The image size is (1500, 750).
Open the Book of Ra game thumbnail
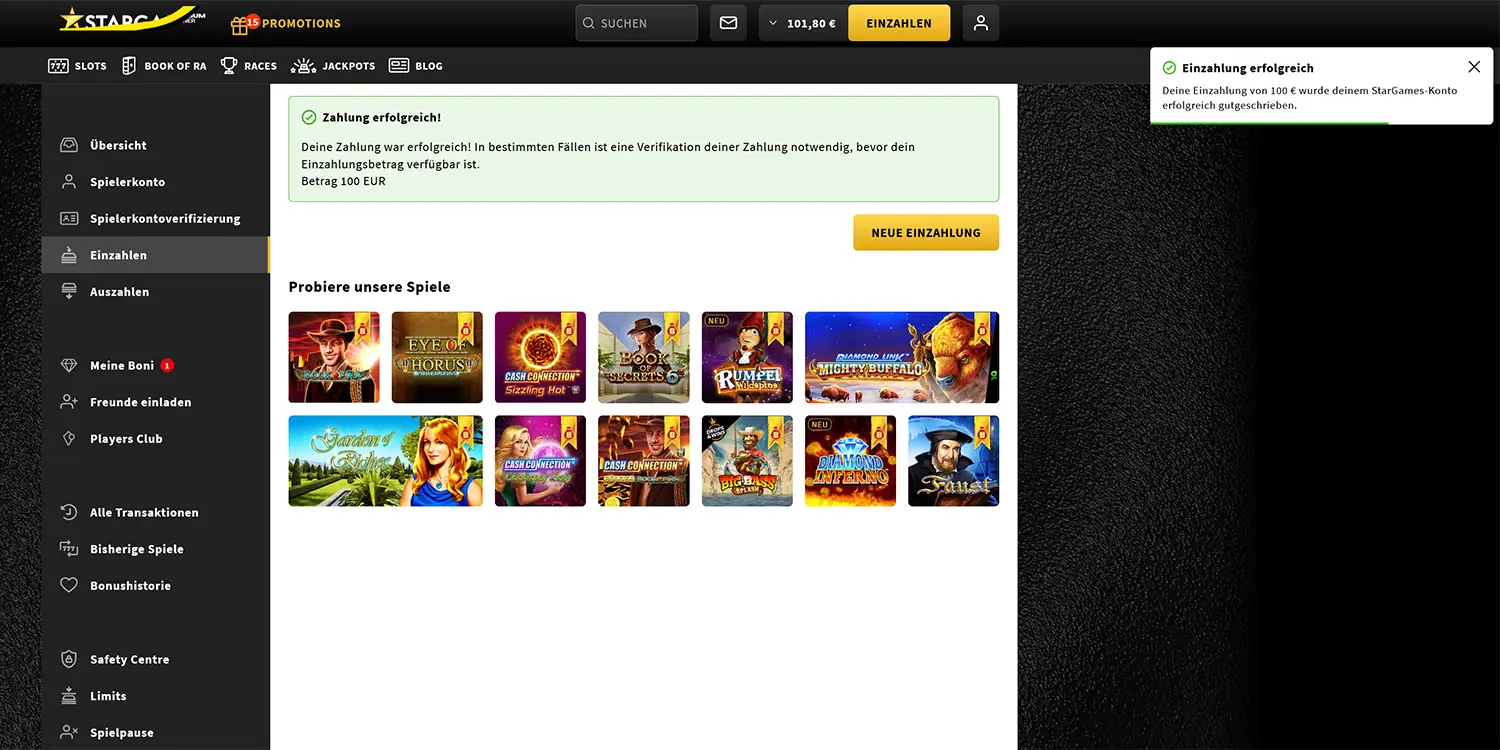pos(334,357)
